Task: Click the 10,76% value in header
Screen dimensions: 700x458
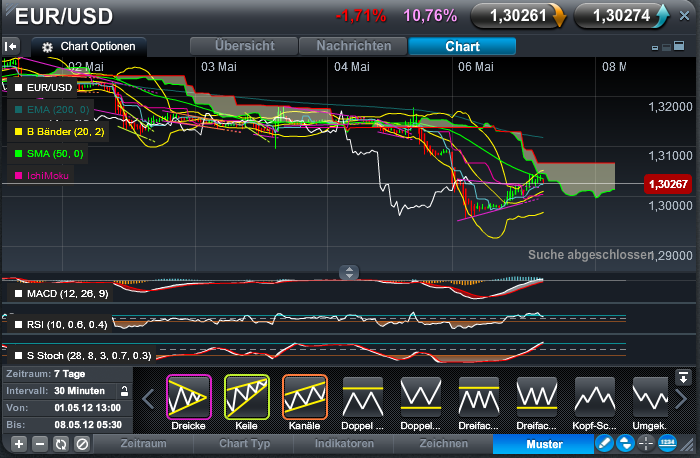Action: tap(430, 16)
